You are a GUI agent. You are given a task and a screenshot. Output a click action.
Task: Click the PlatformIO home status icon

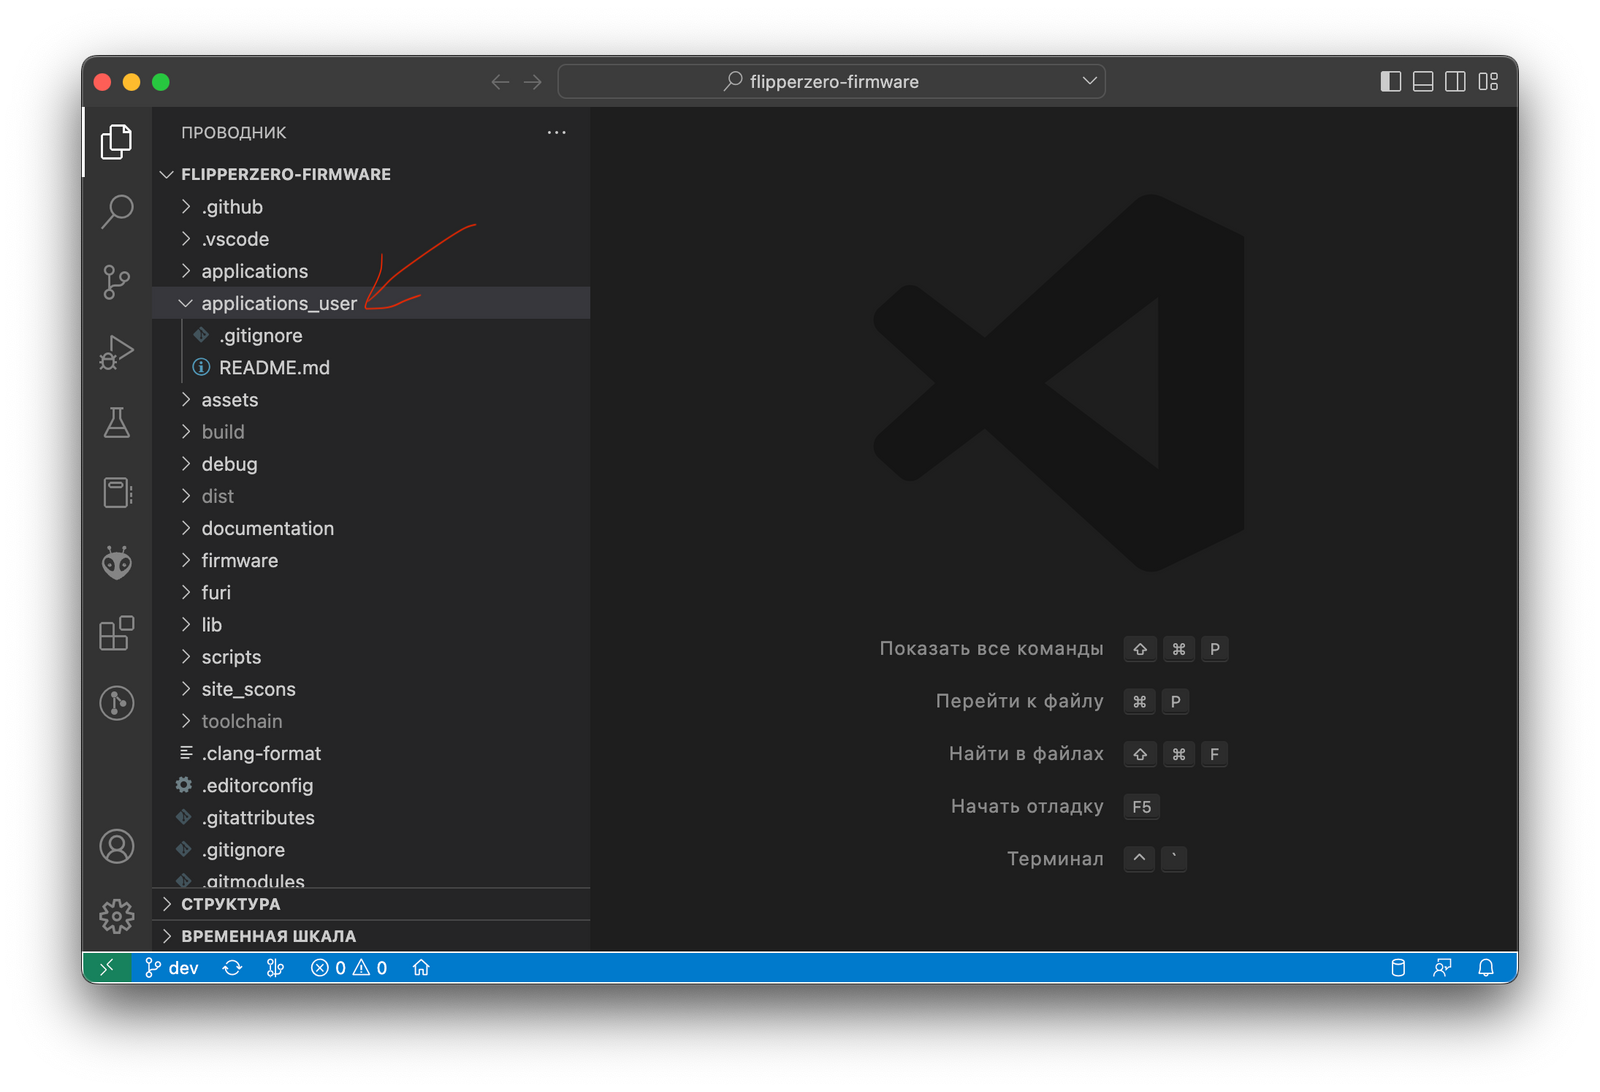[x=421, y=967]
